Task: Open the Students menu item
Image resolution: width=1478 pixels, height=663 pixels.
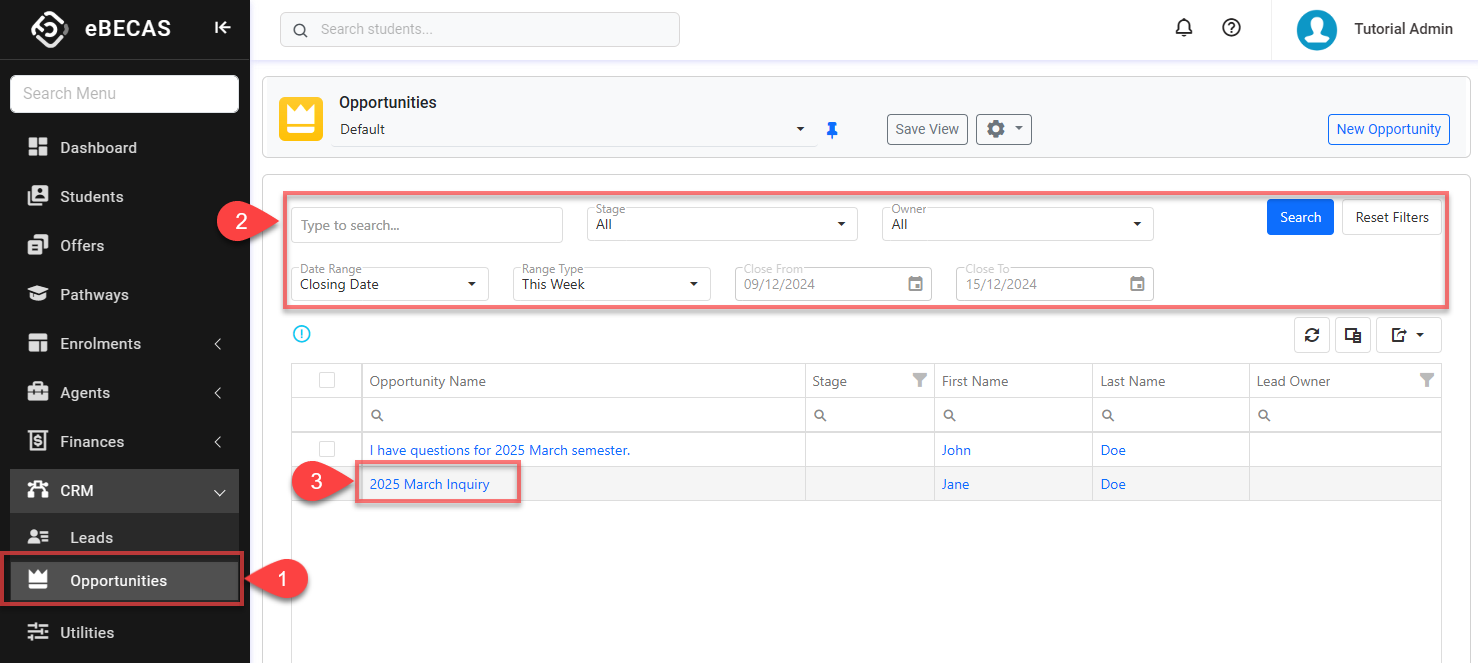Action: (91, 196)
